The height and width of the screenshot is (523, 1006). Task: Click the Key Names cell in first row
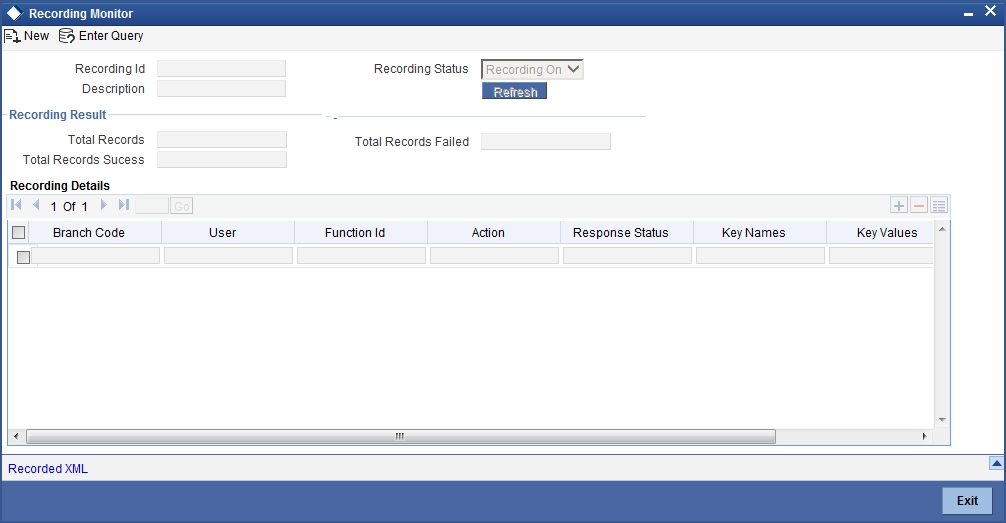point(760,256)
